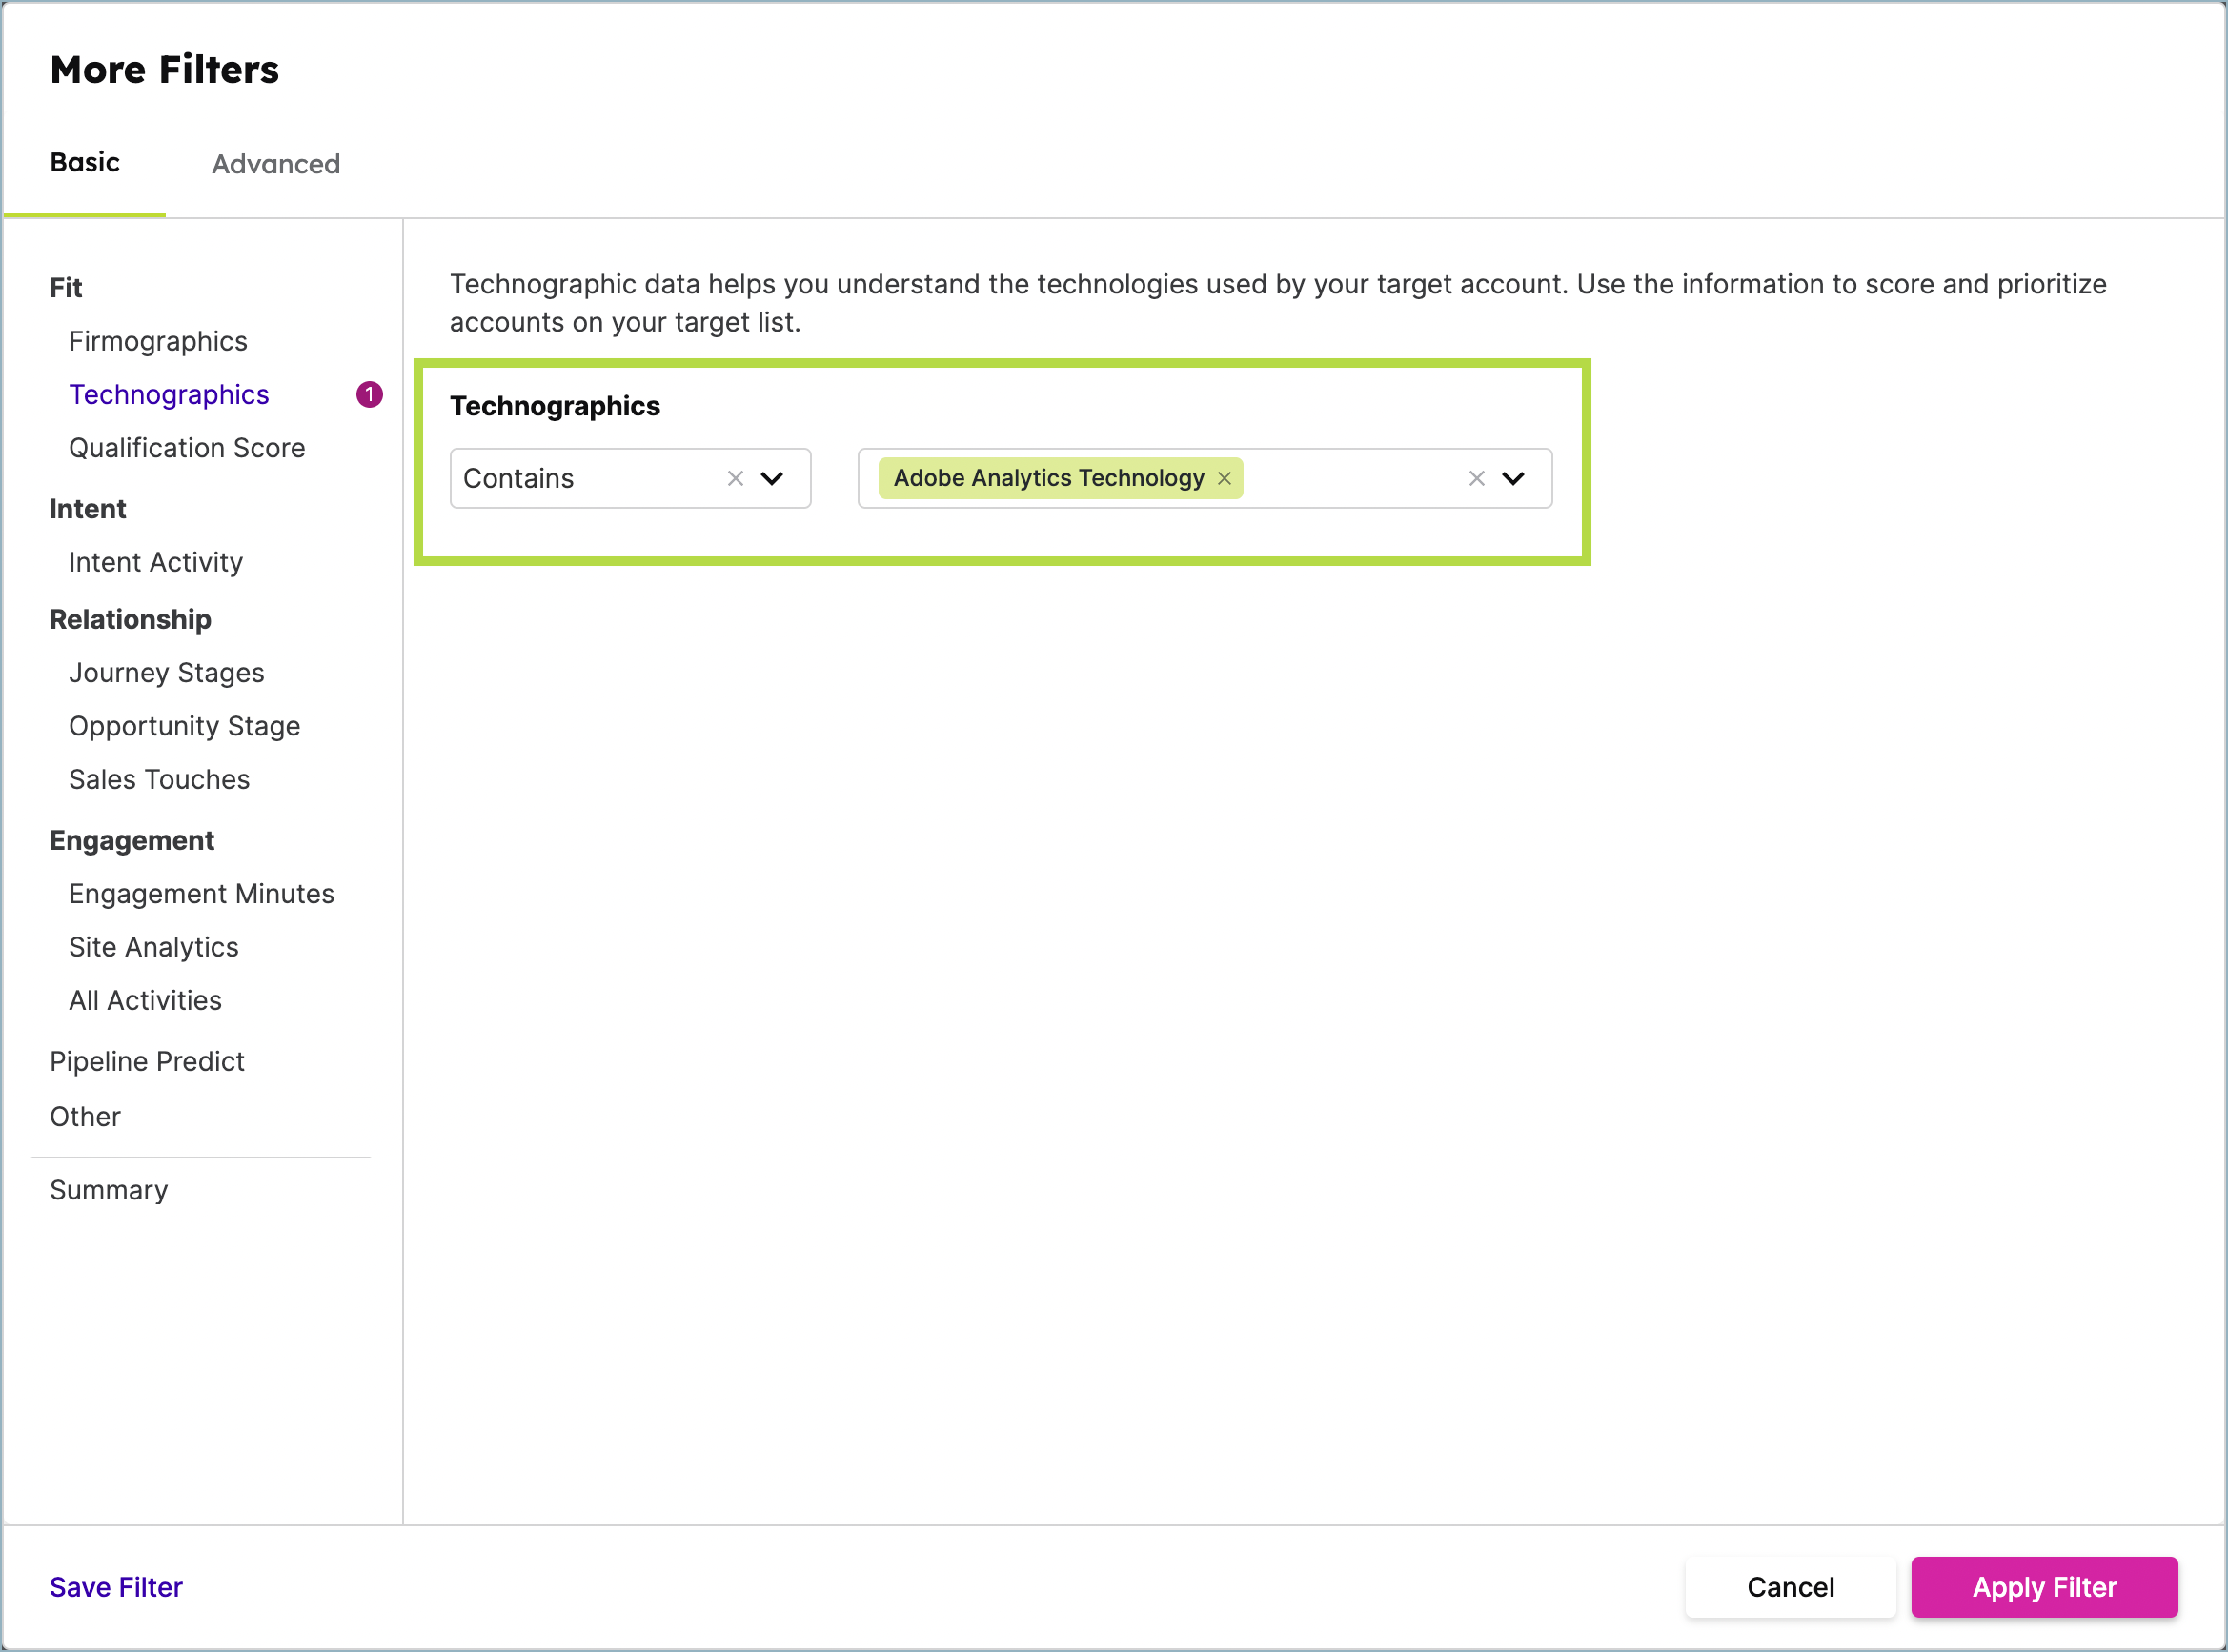
Task: Click the Technographics filter count badge
Action: coord(368,394)
